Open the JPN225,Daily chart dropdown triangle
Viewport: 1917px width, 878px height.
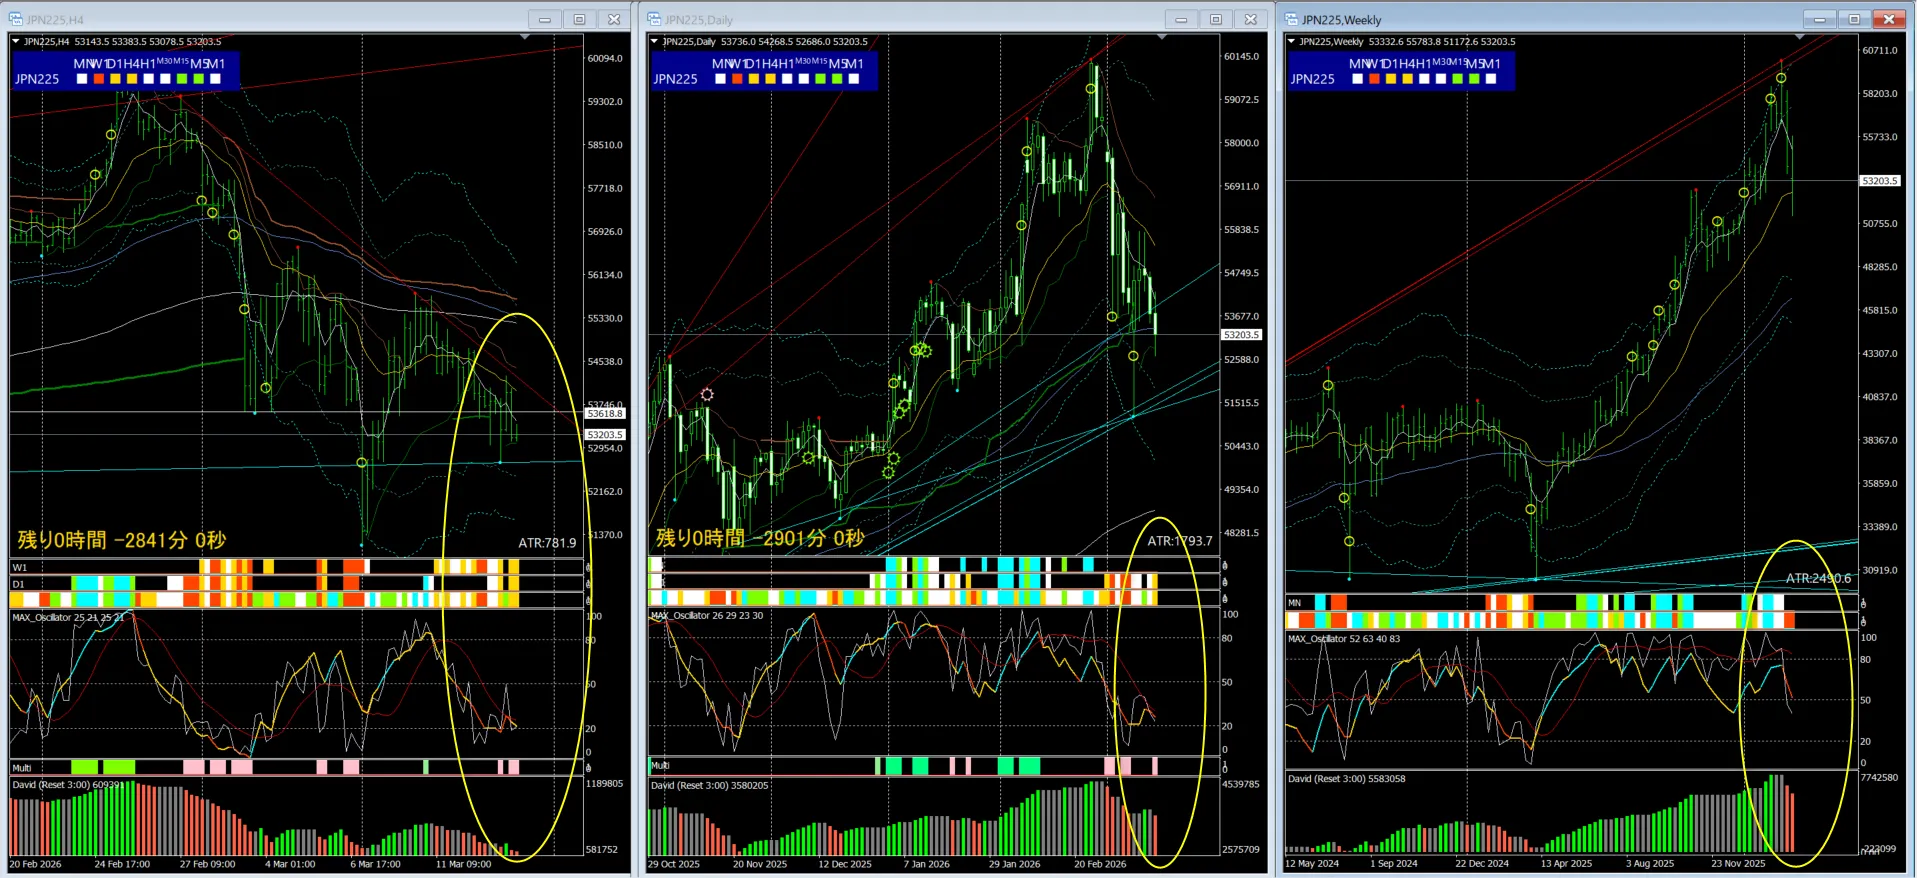(654, 41)
